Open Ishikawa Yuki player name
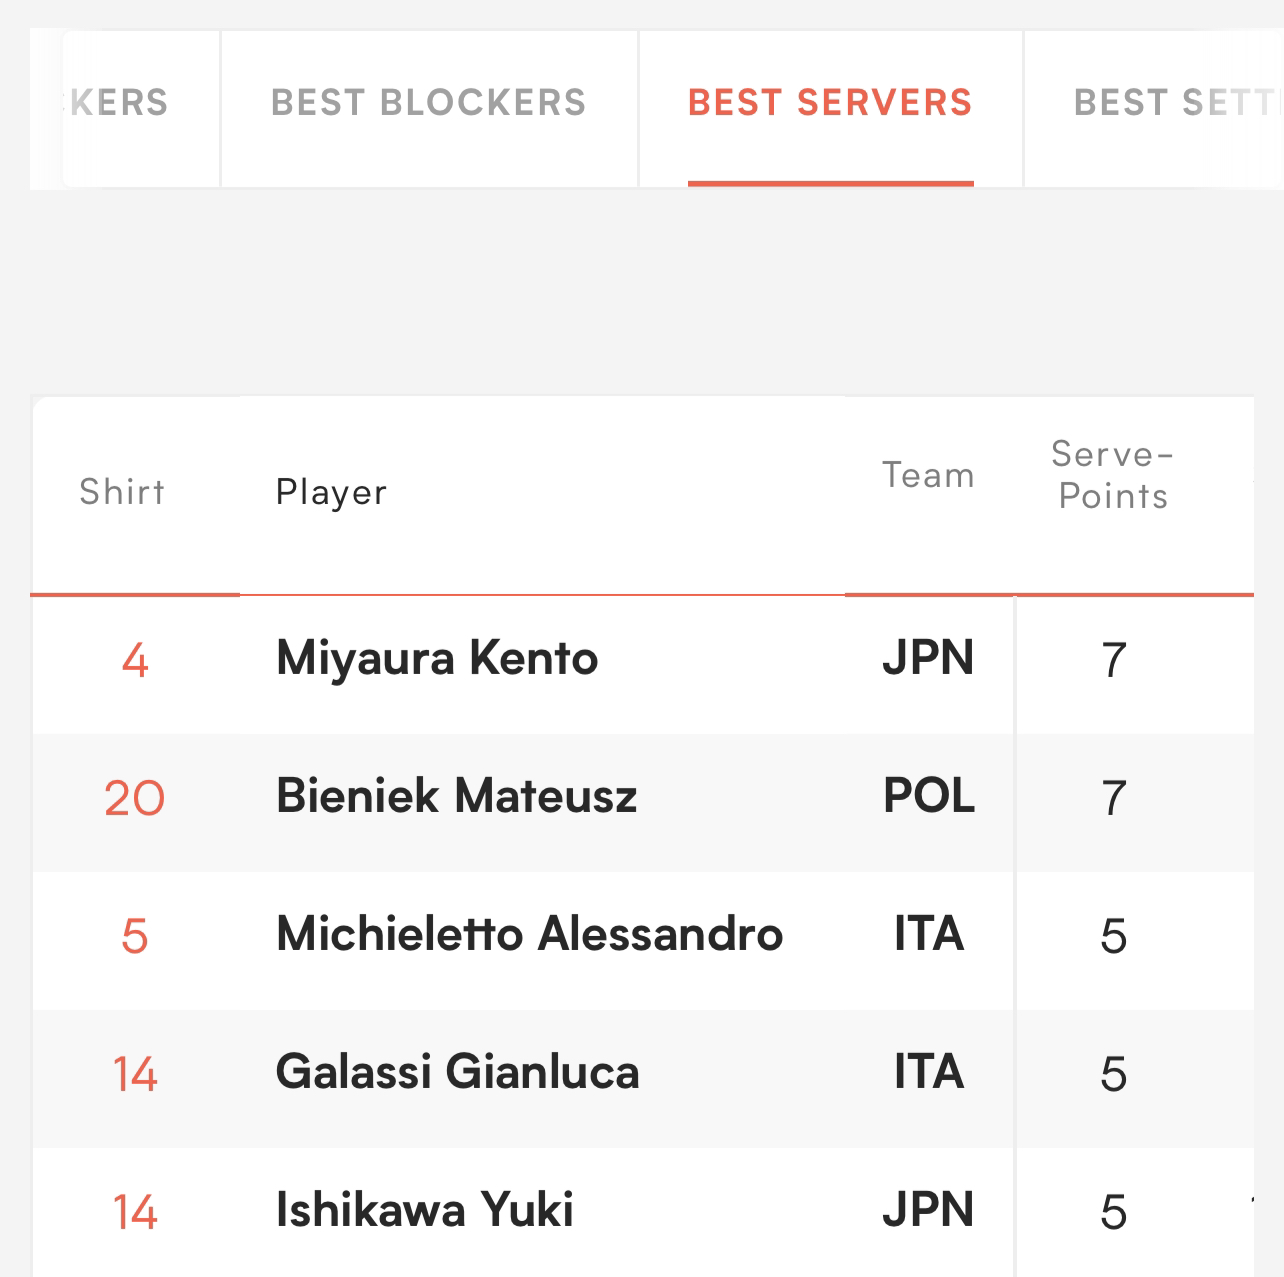This screenshot has width=1284, height=1277. 424,1210
